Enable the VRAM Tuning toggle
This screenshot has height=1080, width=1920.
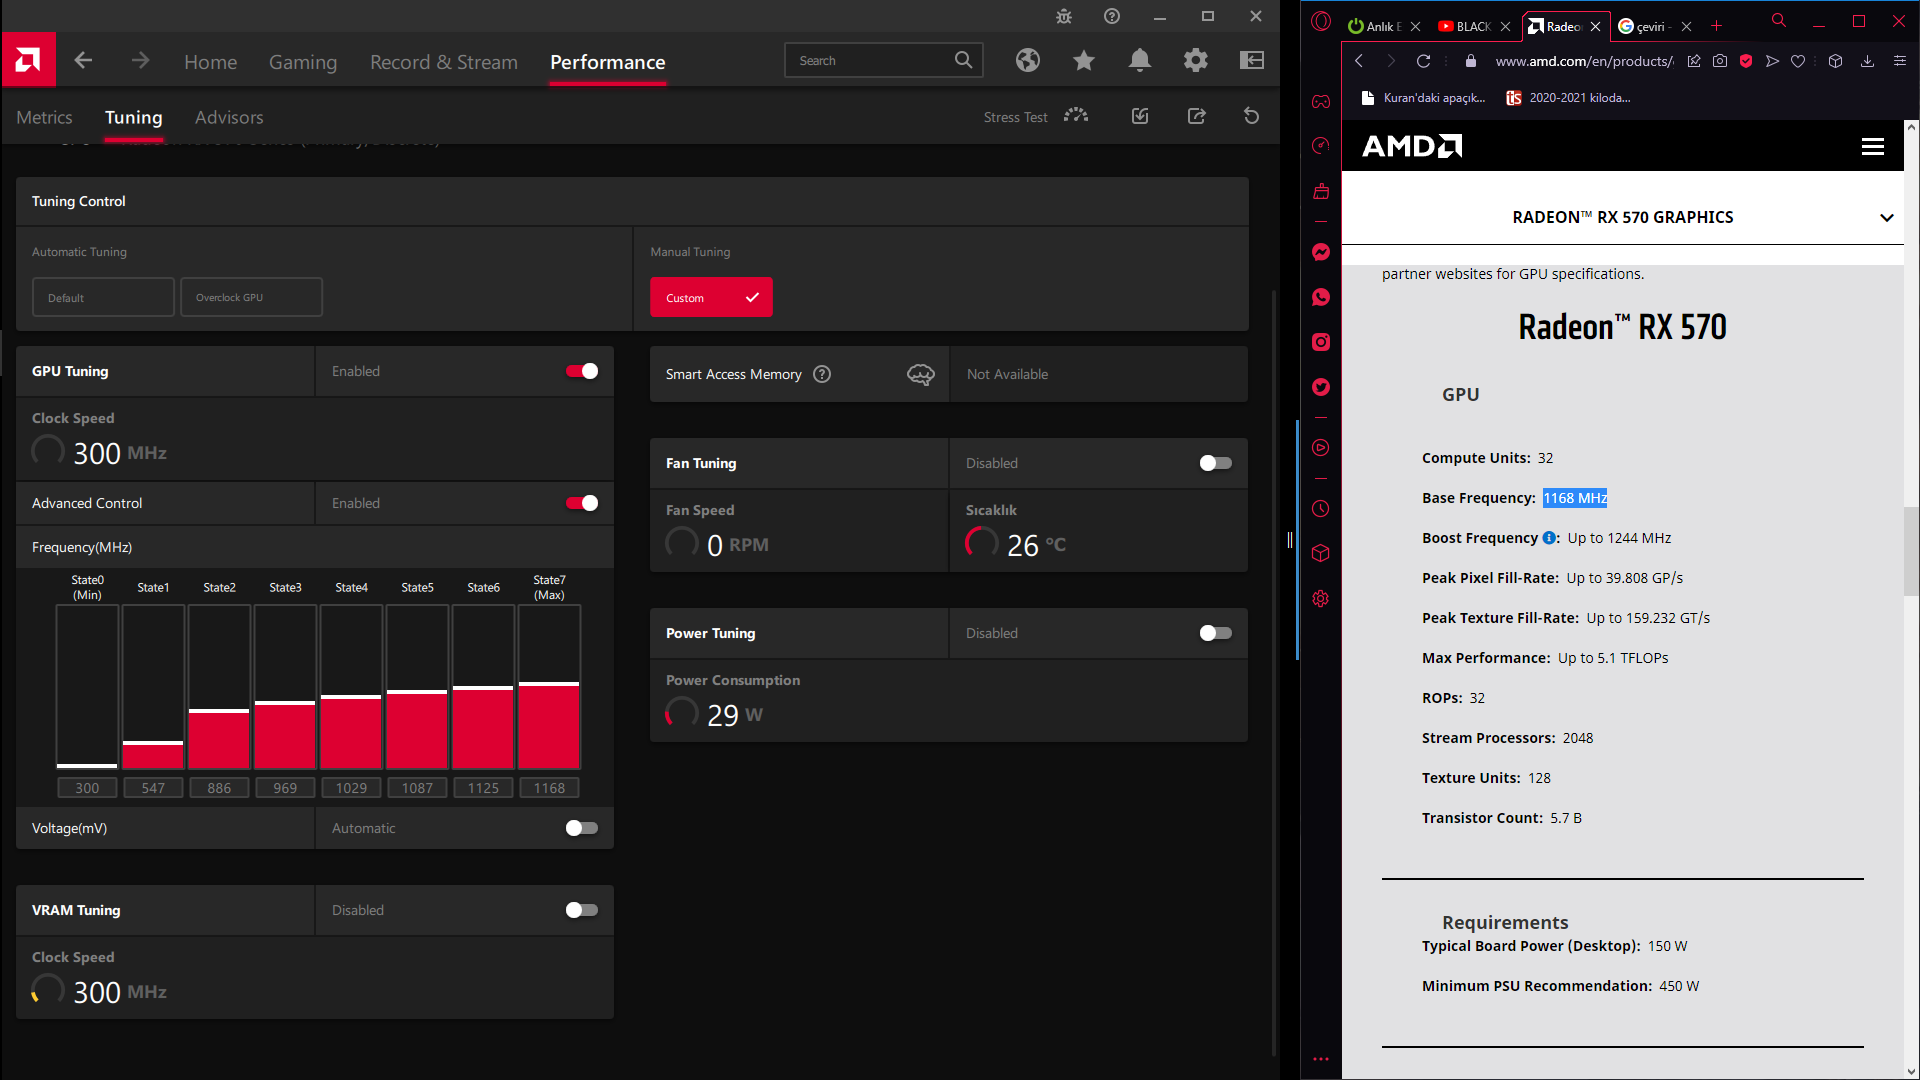coord(581,910)
